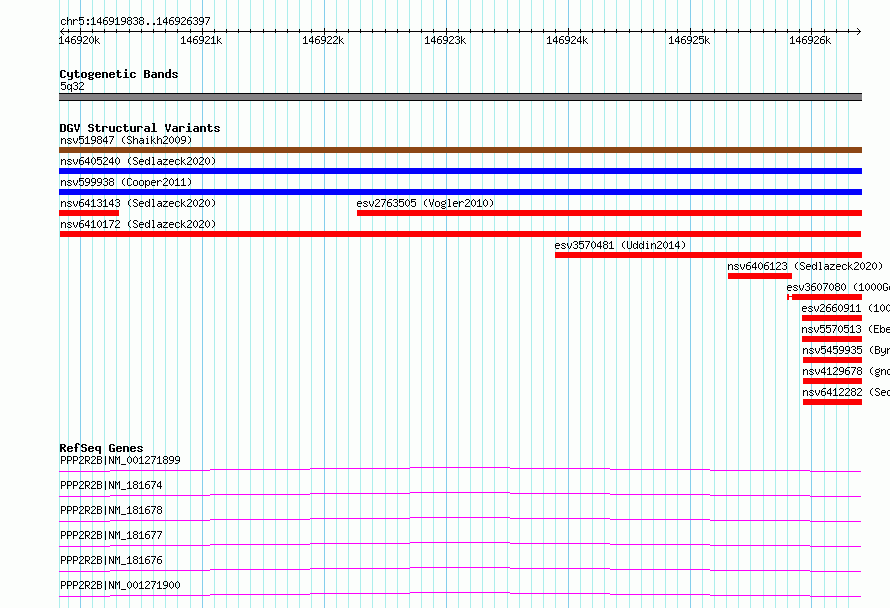Click the red nsv5459935 variant bar
890x608 pixels.
(x=833, y=360)
